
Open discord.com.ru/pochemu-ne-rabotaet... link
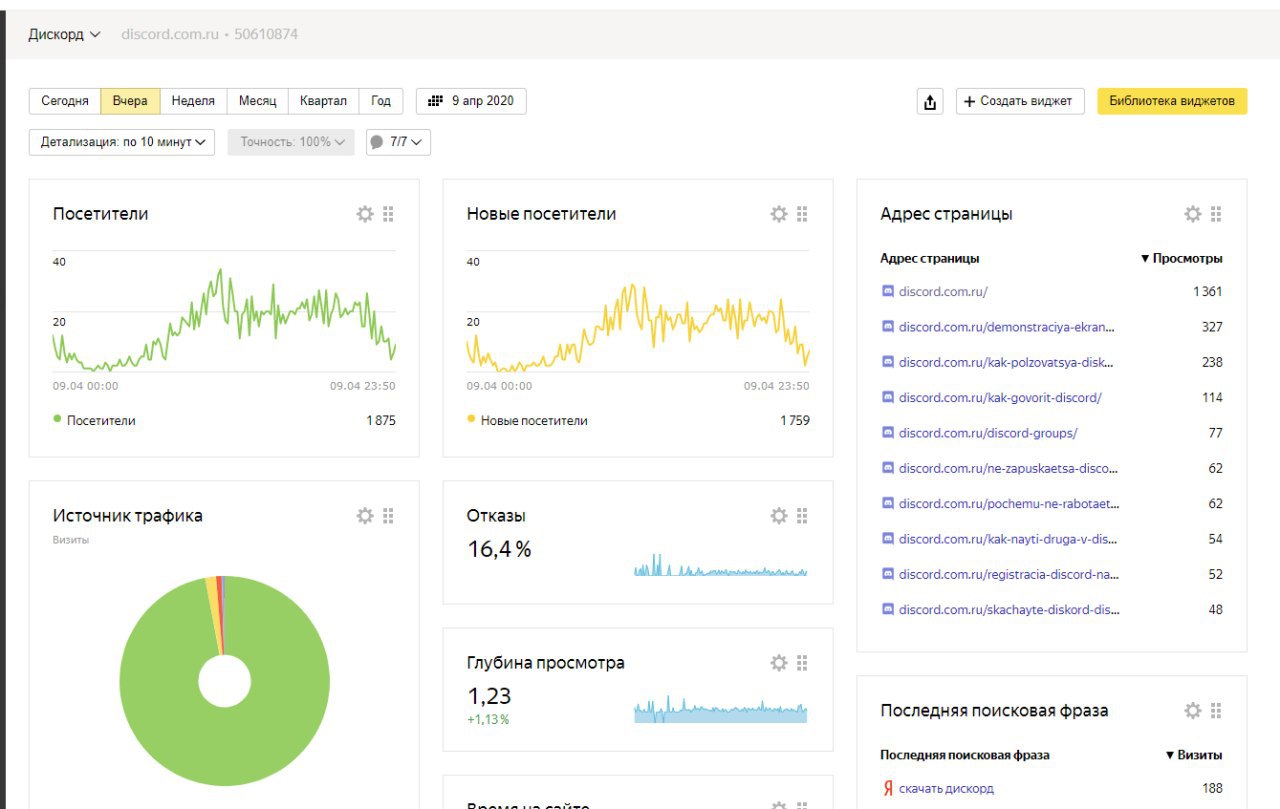(x=1009, y=504)
